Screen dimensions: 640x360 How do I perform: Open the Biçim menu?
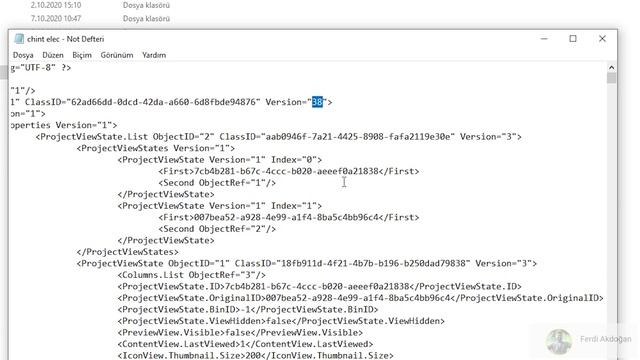(x=82, y=55)
